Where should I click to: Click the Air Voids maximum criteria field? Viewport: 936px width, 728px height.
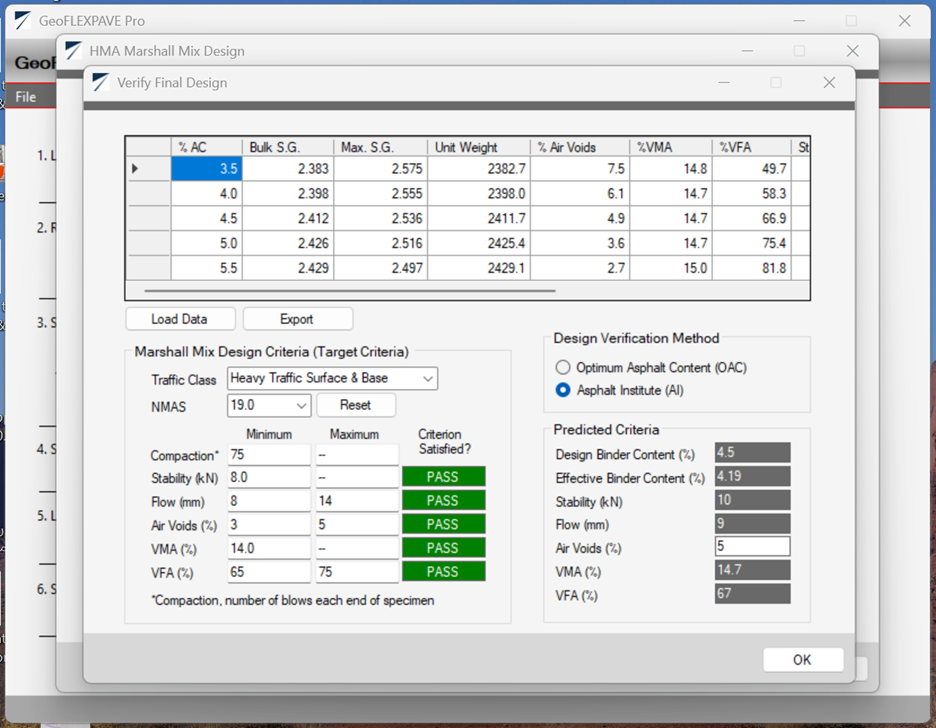pyautogui.click(x=357, y=525)
